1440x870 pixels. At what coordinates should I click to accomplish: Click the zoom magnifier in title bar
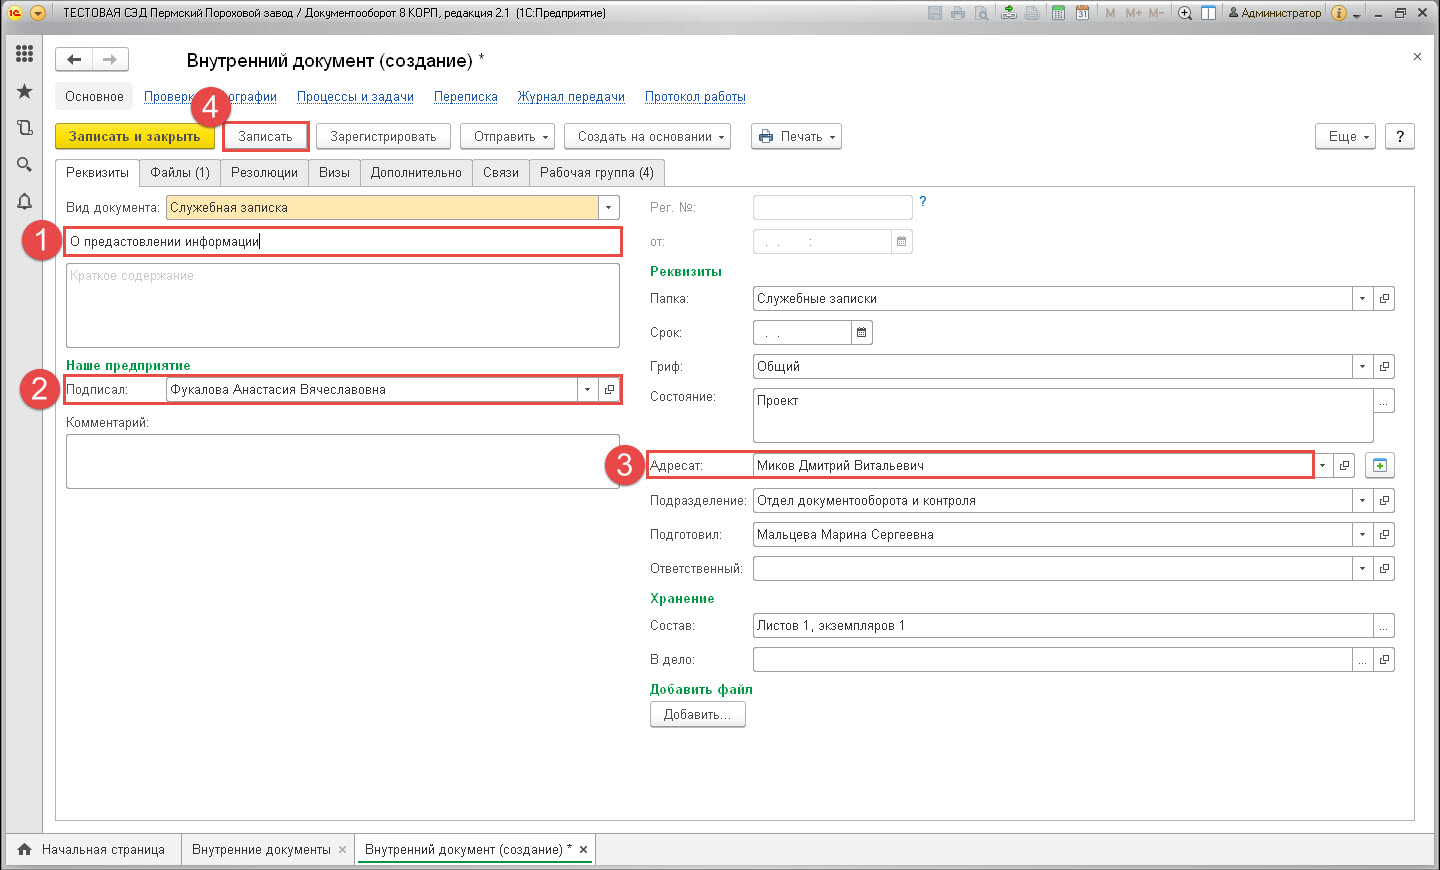[x=1185, y=13]
